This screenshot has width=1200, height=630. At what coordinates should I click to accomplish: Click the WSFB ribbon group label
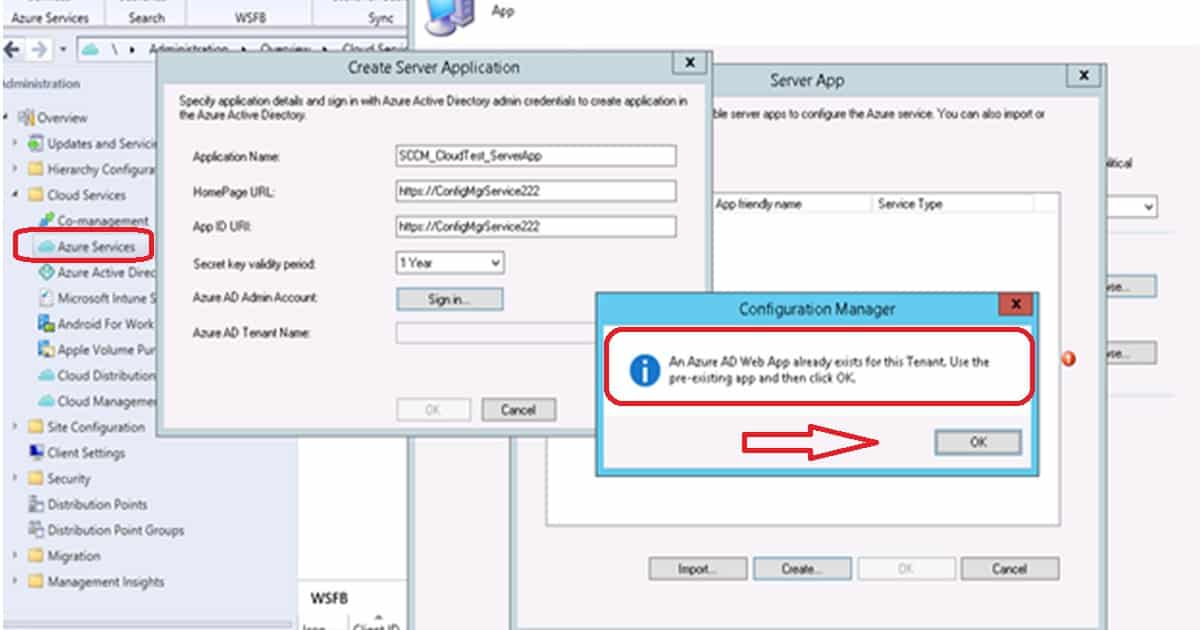point(249,18)
